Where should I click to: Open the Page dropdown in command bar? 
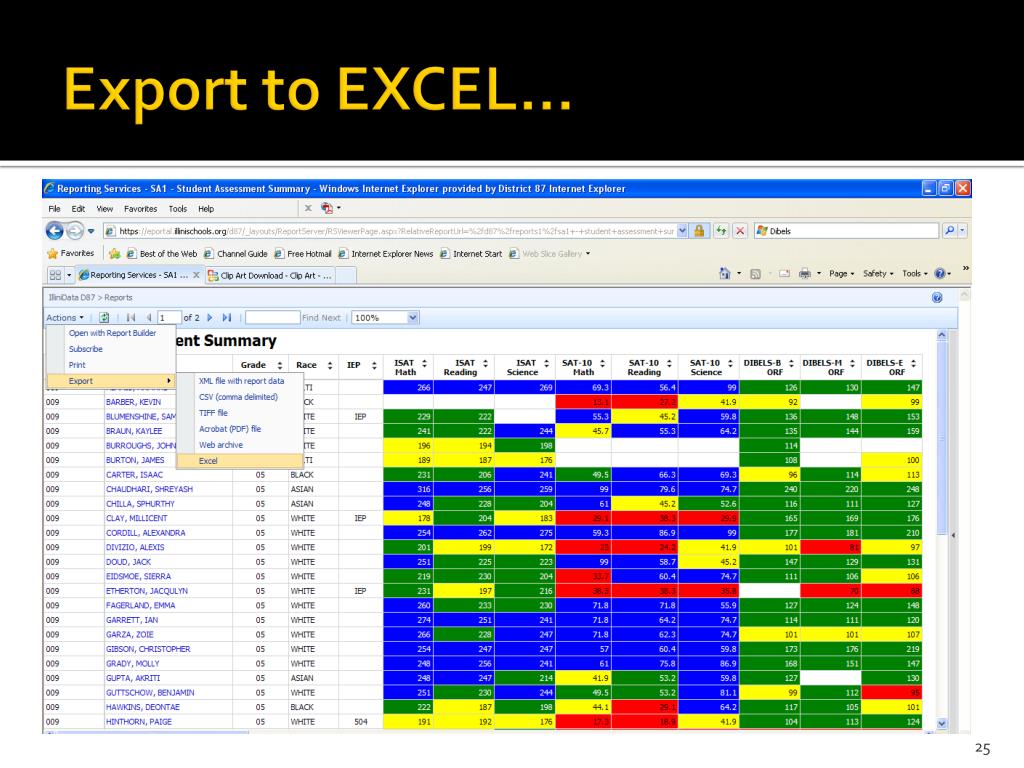tap(841, 274)
